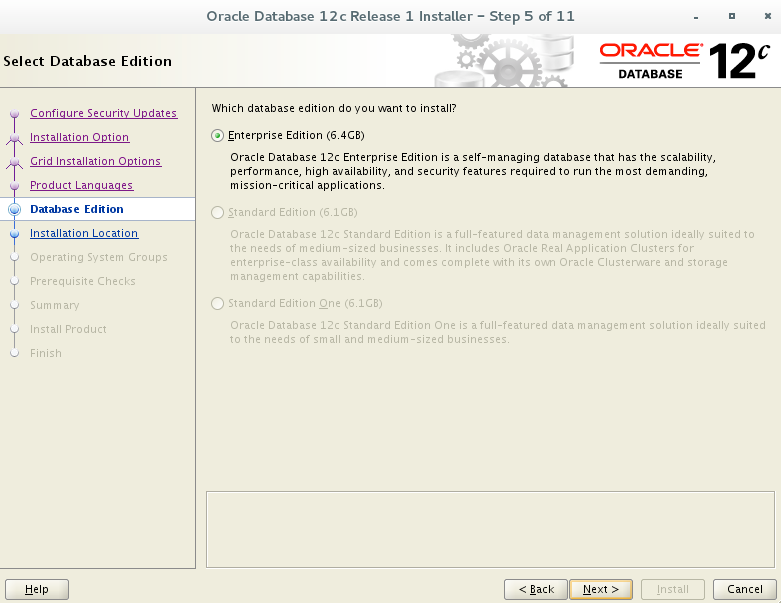Maximize the installer window
The width and height of the screenshot is (781, 603).
(x=732, y=16)
